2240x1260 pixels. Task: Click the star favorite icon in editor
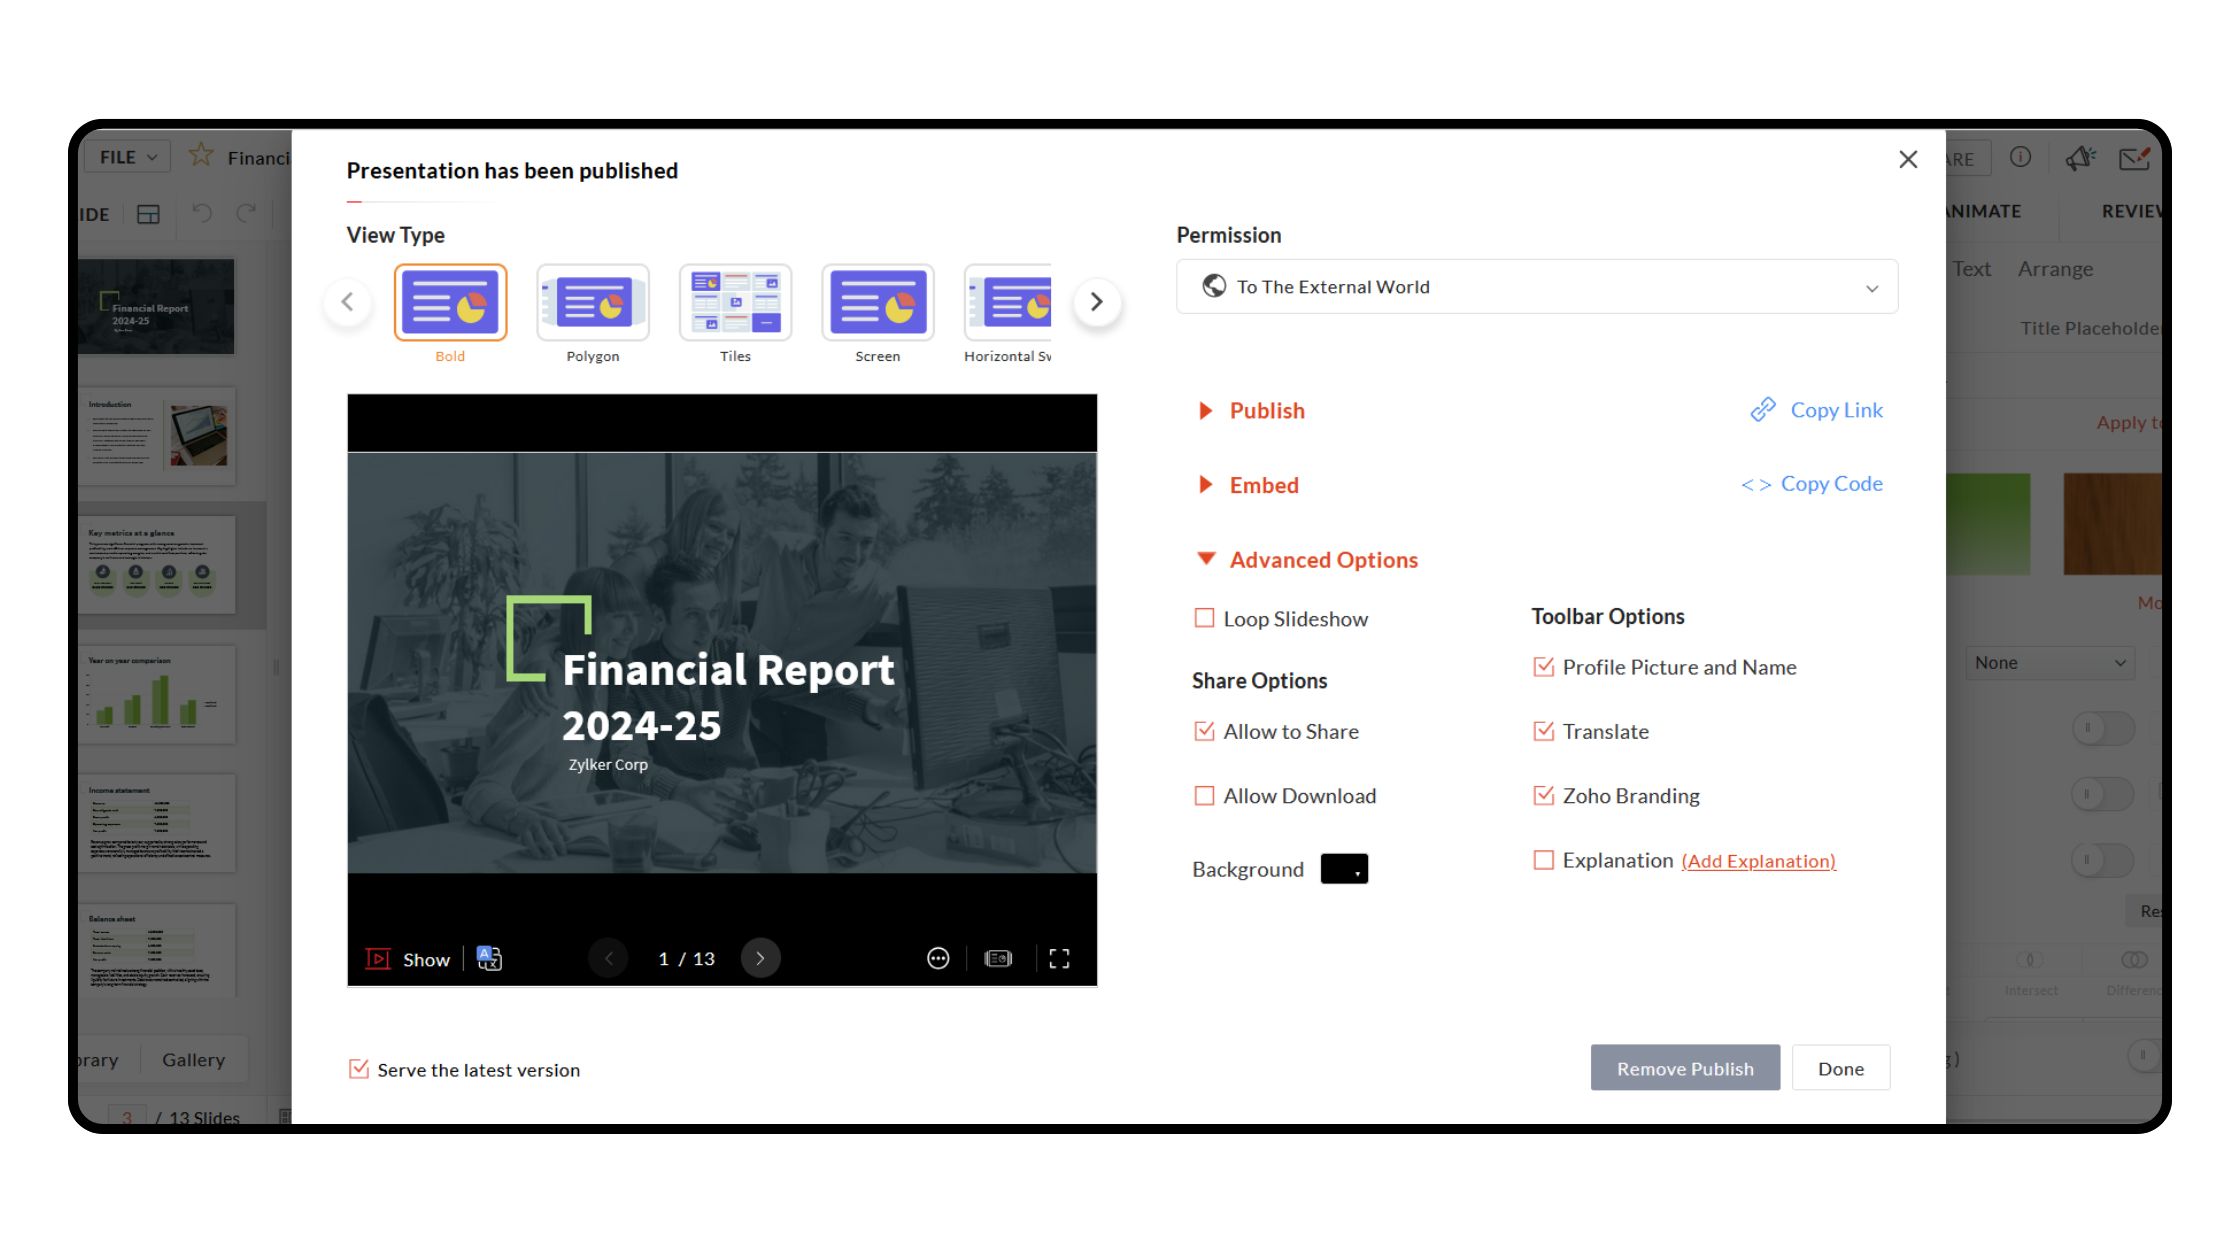(201, 155)
